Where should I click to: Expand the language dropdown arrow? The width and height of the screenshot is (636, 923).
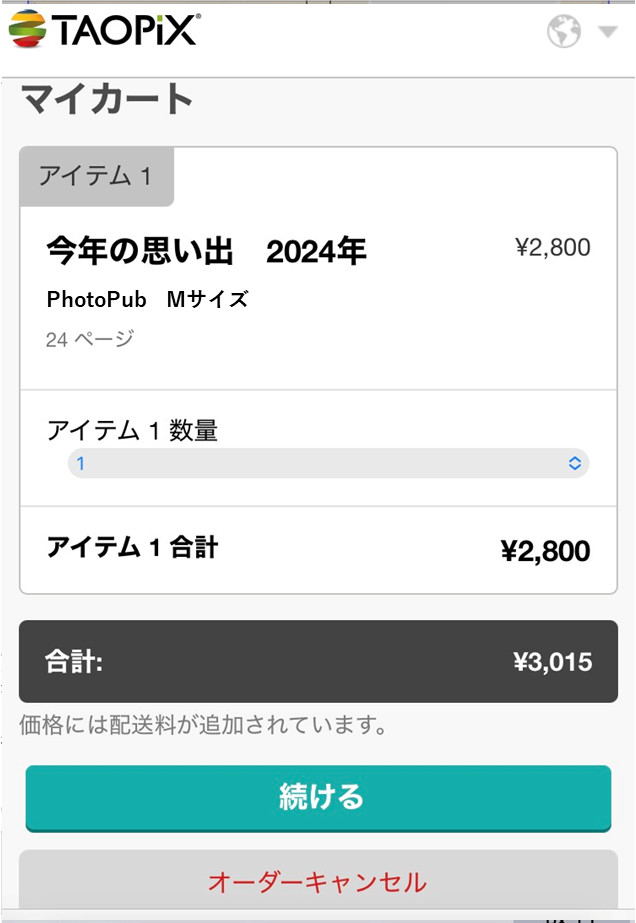pos(607,32)
